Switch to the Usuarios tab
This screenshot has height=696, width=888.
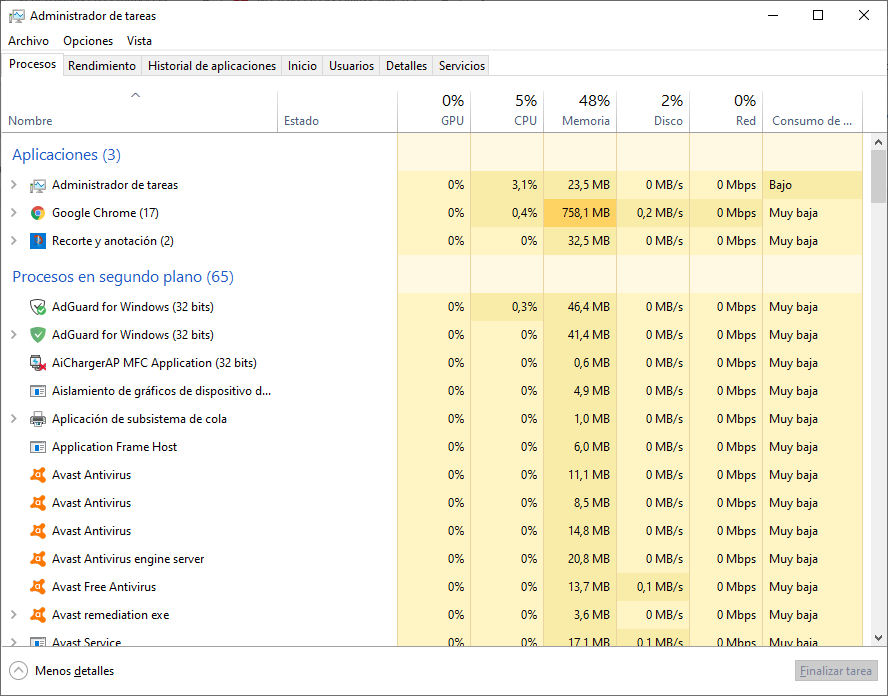point(351,66)
